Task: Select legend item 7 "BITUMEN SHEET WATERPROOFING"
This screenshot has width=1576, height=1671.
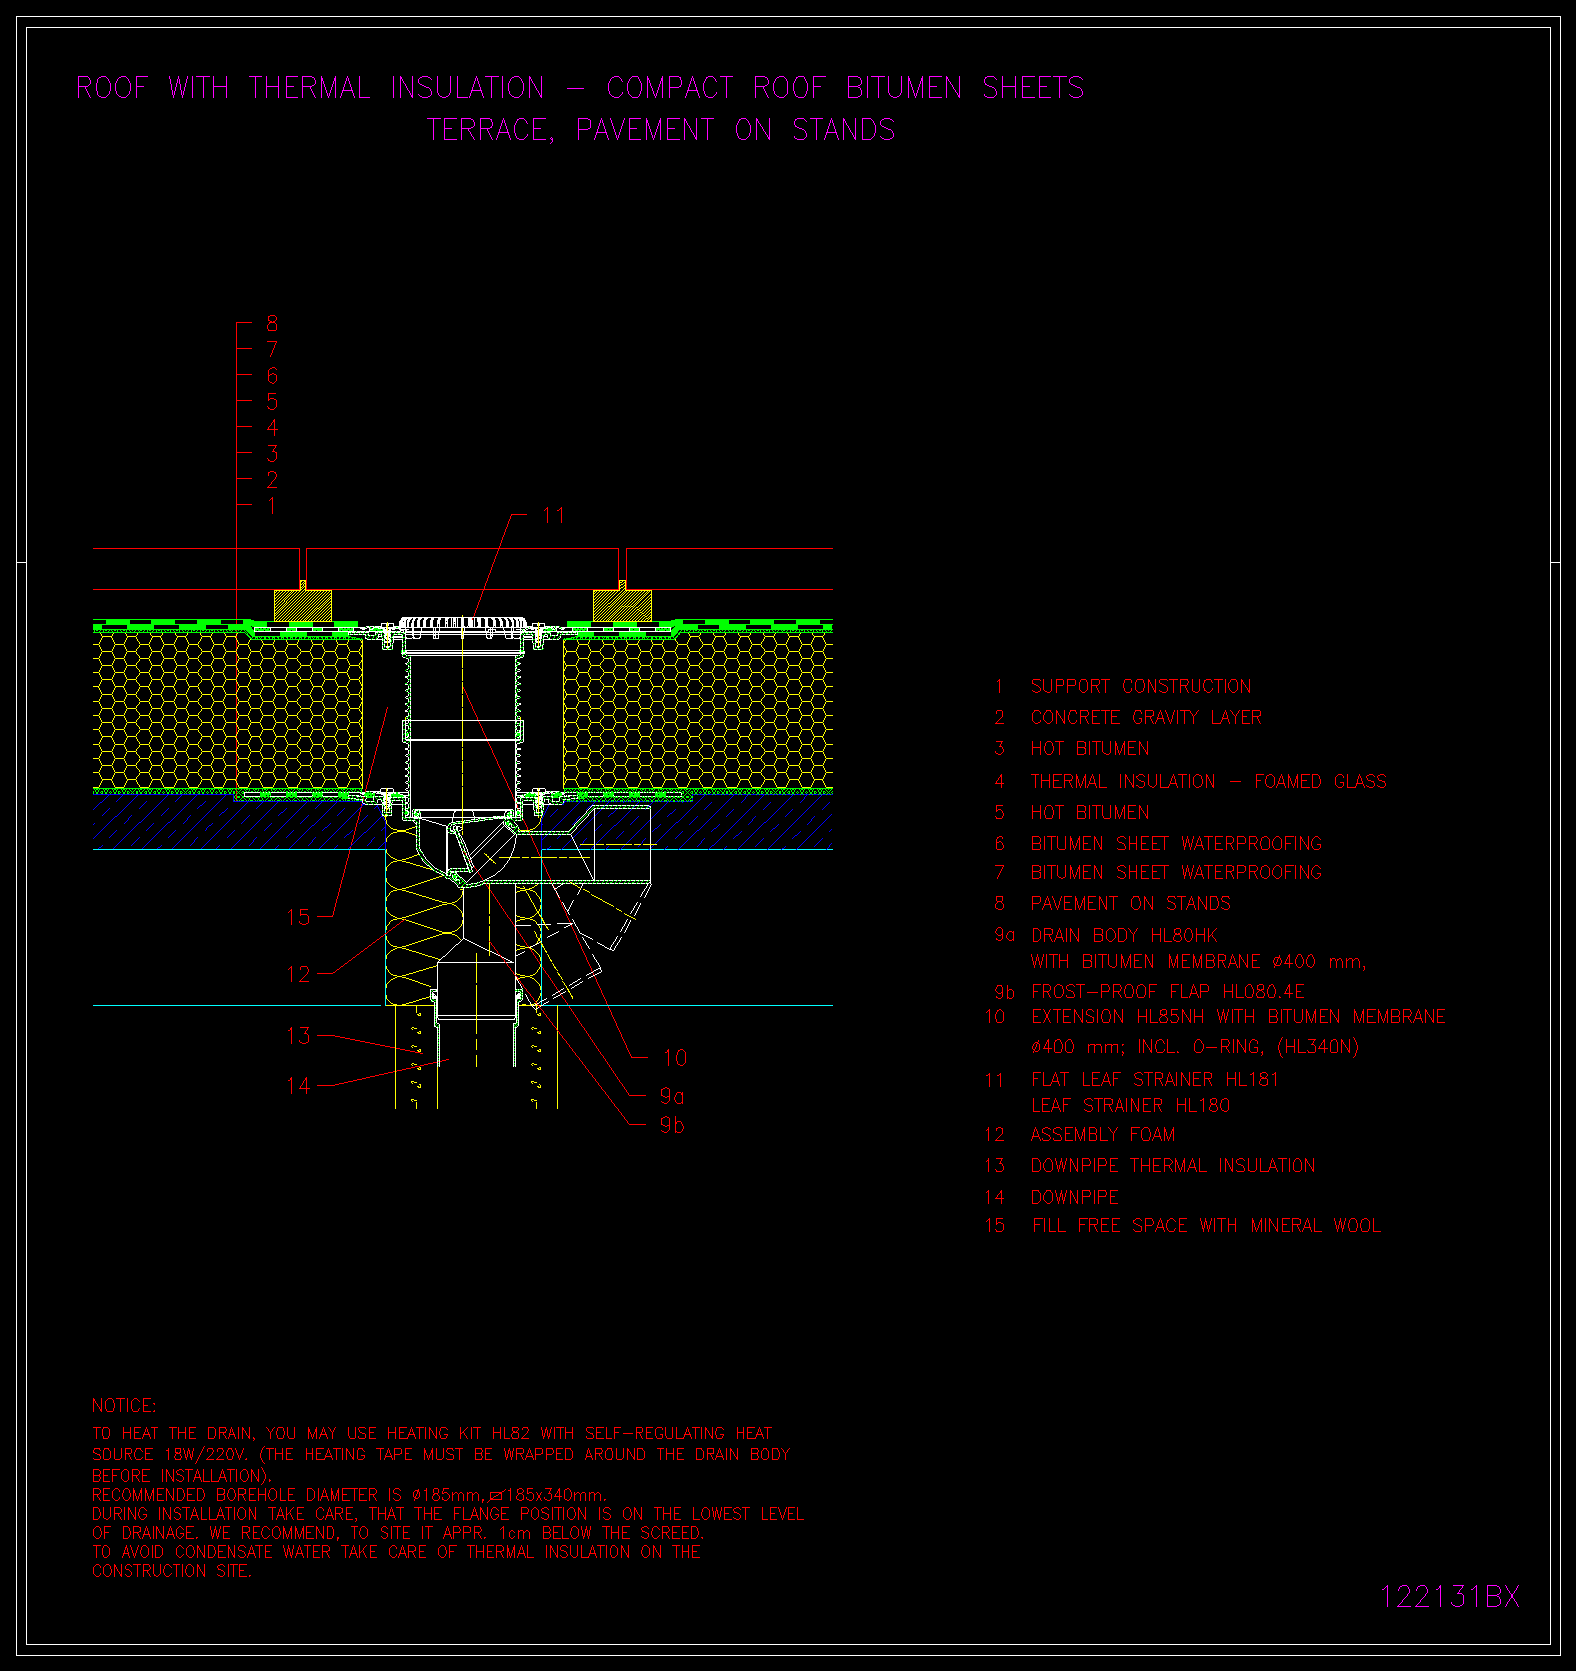Action: point(1176,872)
